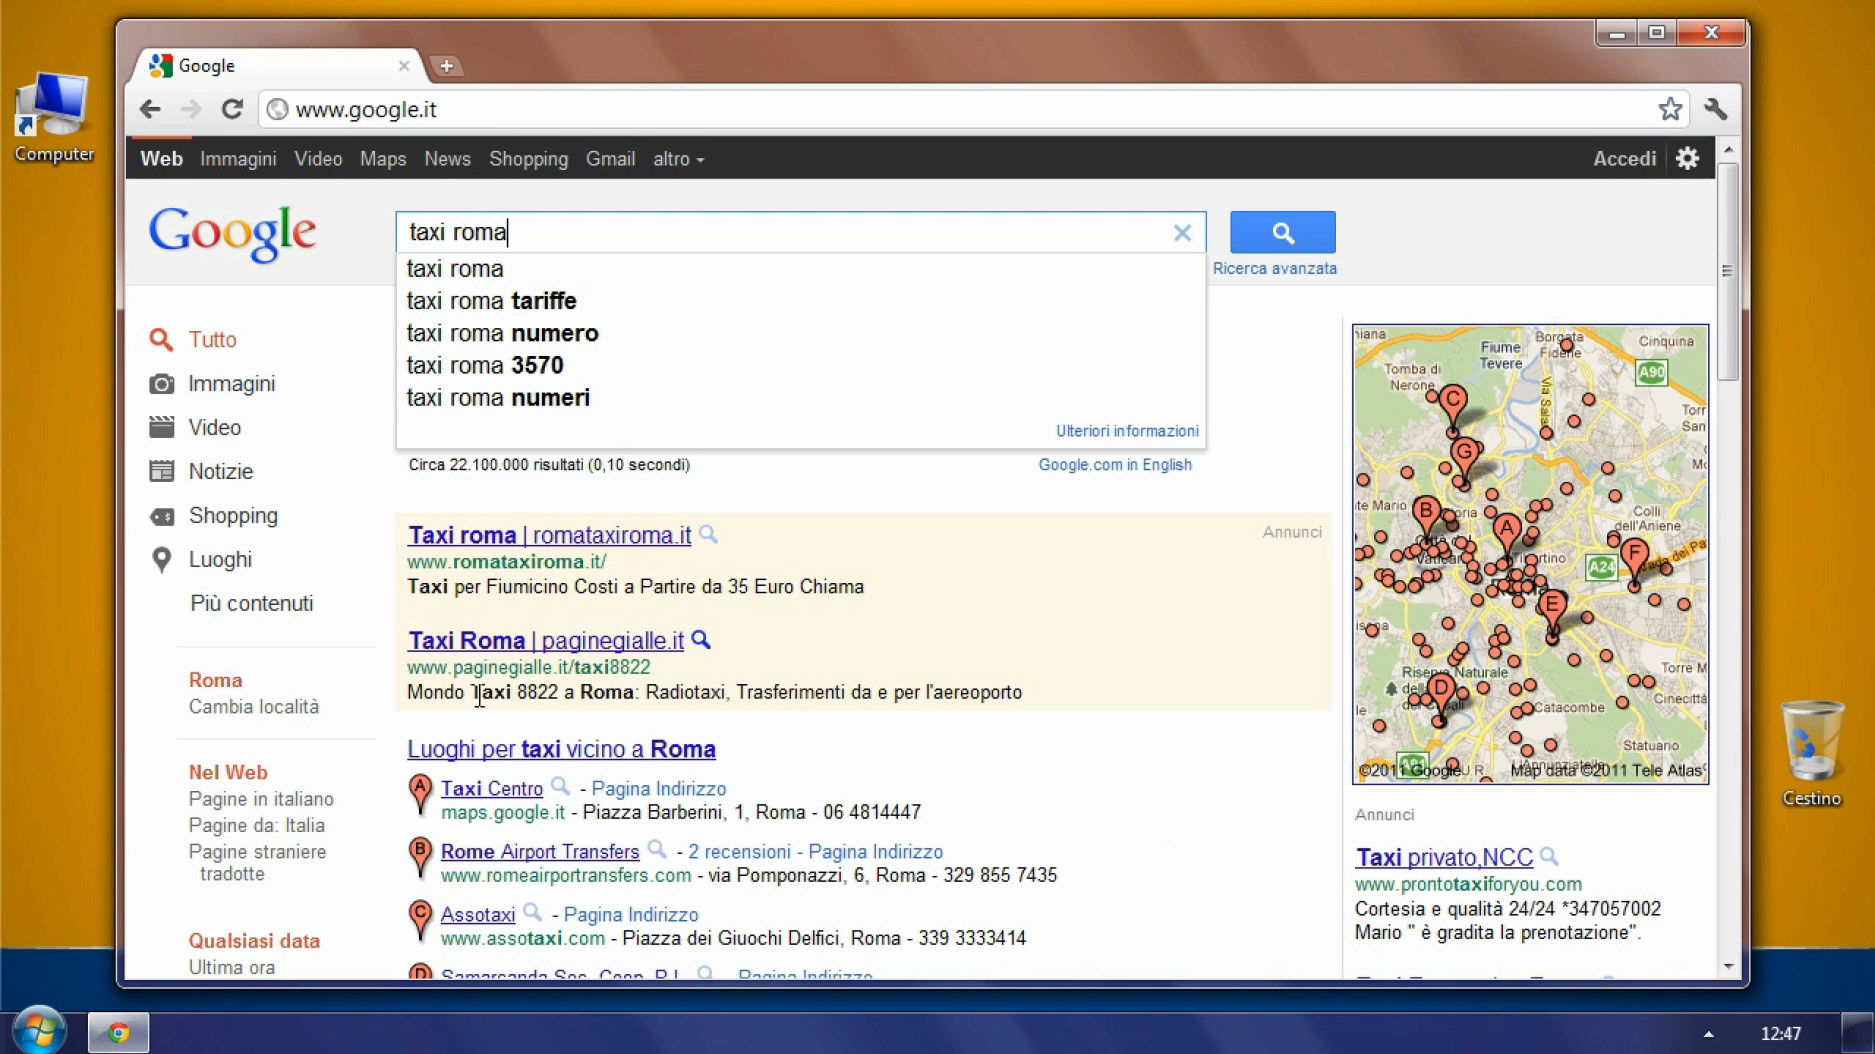Click preview magnifier next to Taxi privato NCC
1875x1054 pixels.
[x=1549, y=856]
